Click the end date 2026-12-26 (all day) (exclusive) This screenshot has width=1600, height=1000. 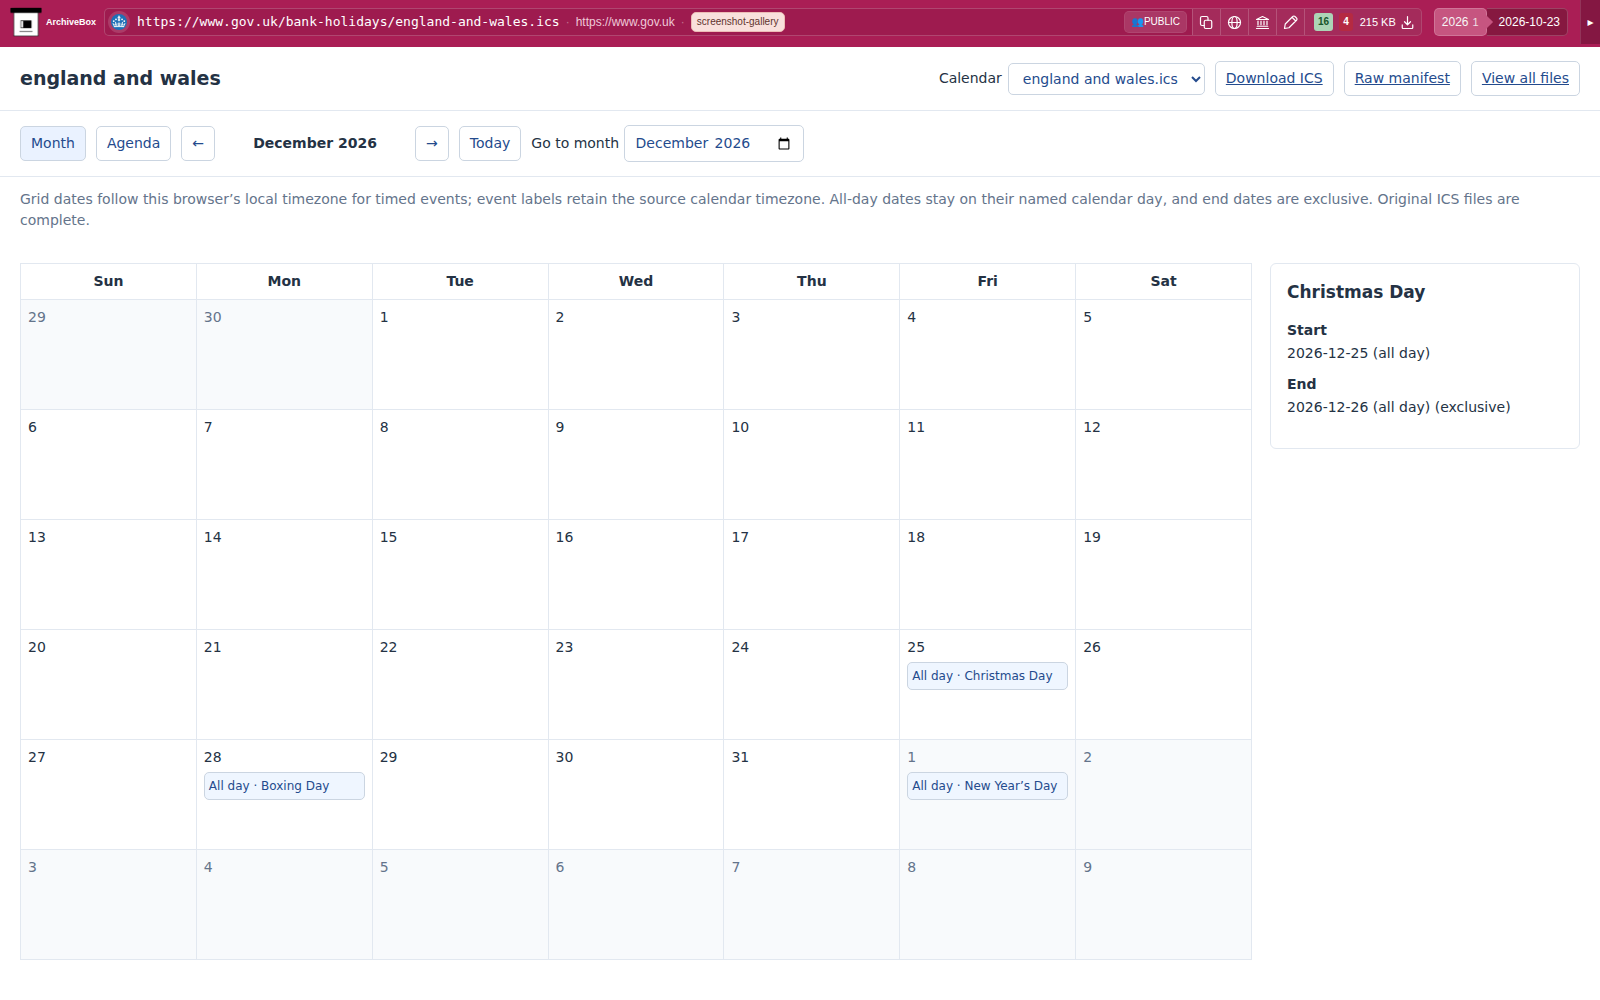click(1398, 407)
